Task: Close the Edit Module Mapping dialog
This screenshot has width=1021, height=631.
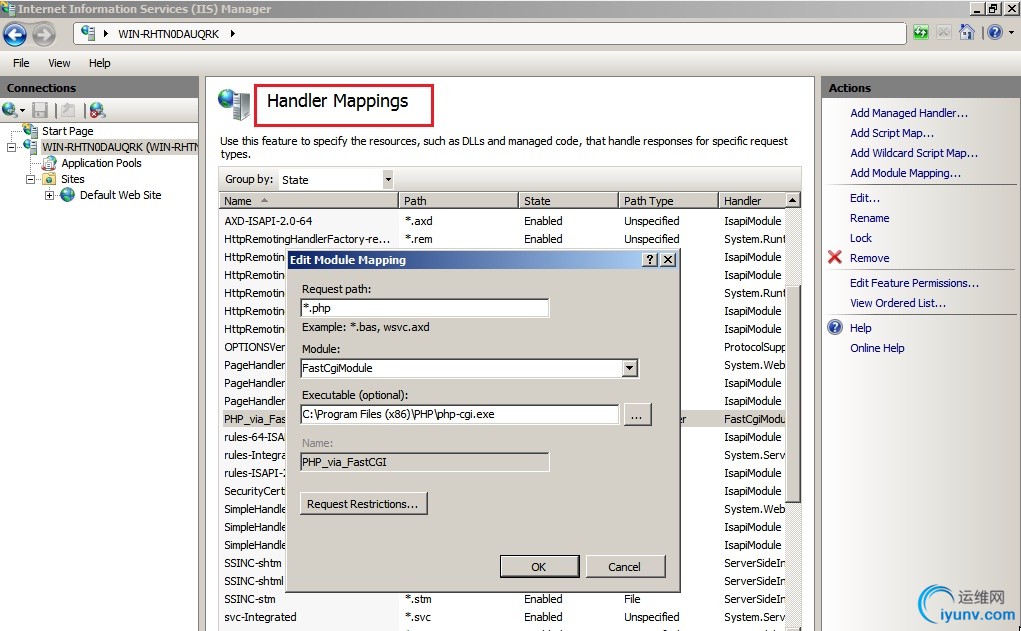Action: click(x=667, y=260)
